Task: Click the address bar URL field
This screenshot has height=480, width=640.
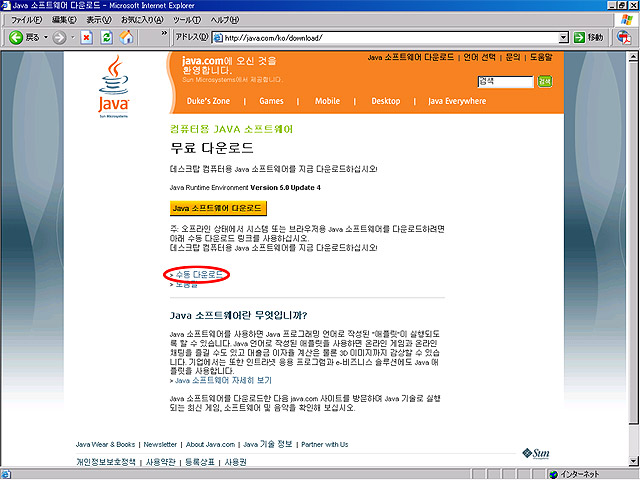Action: pos(390,38)
